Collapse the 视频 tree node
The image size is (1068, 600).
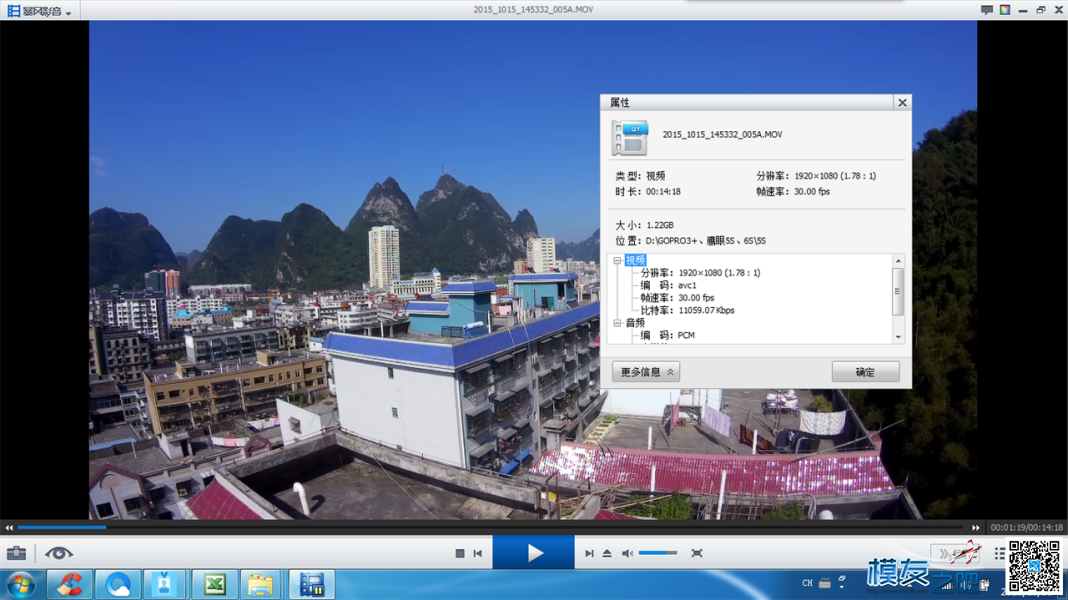click(x=617, y=260)
